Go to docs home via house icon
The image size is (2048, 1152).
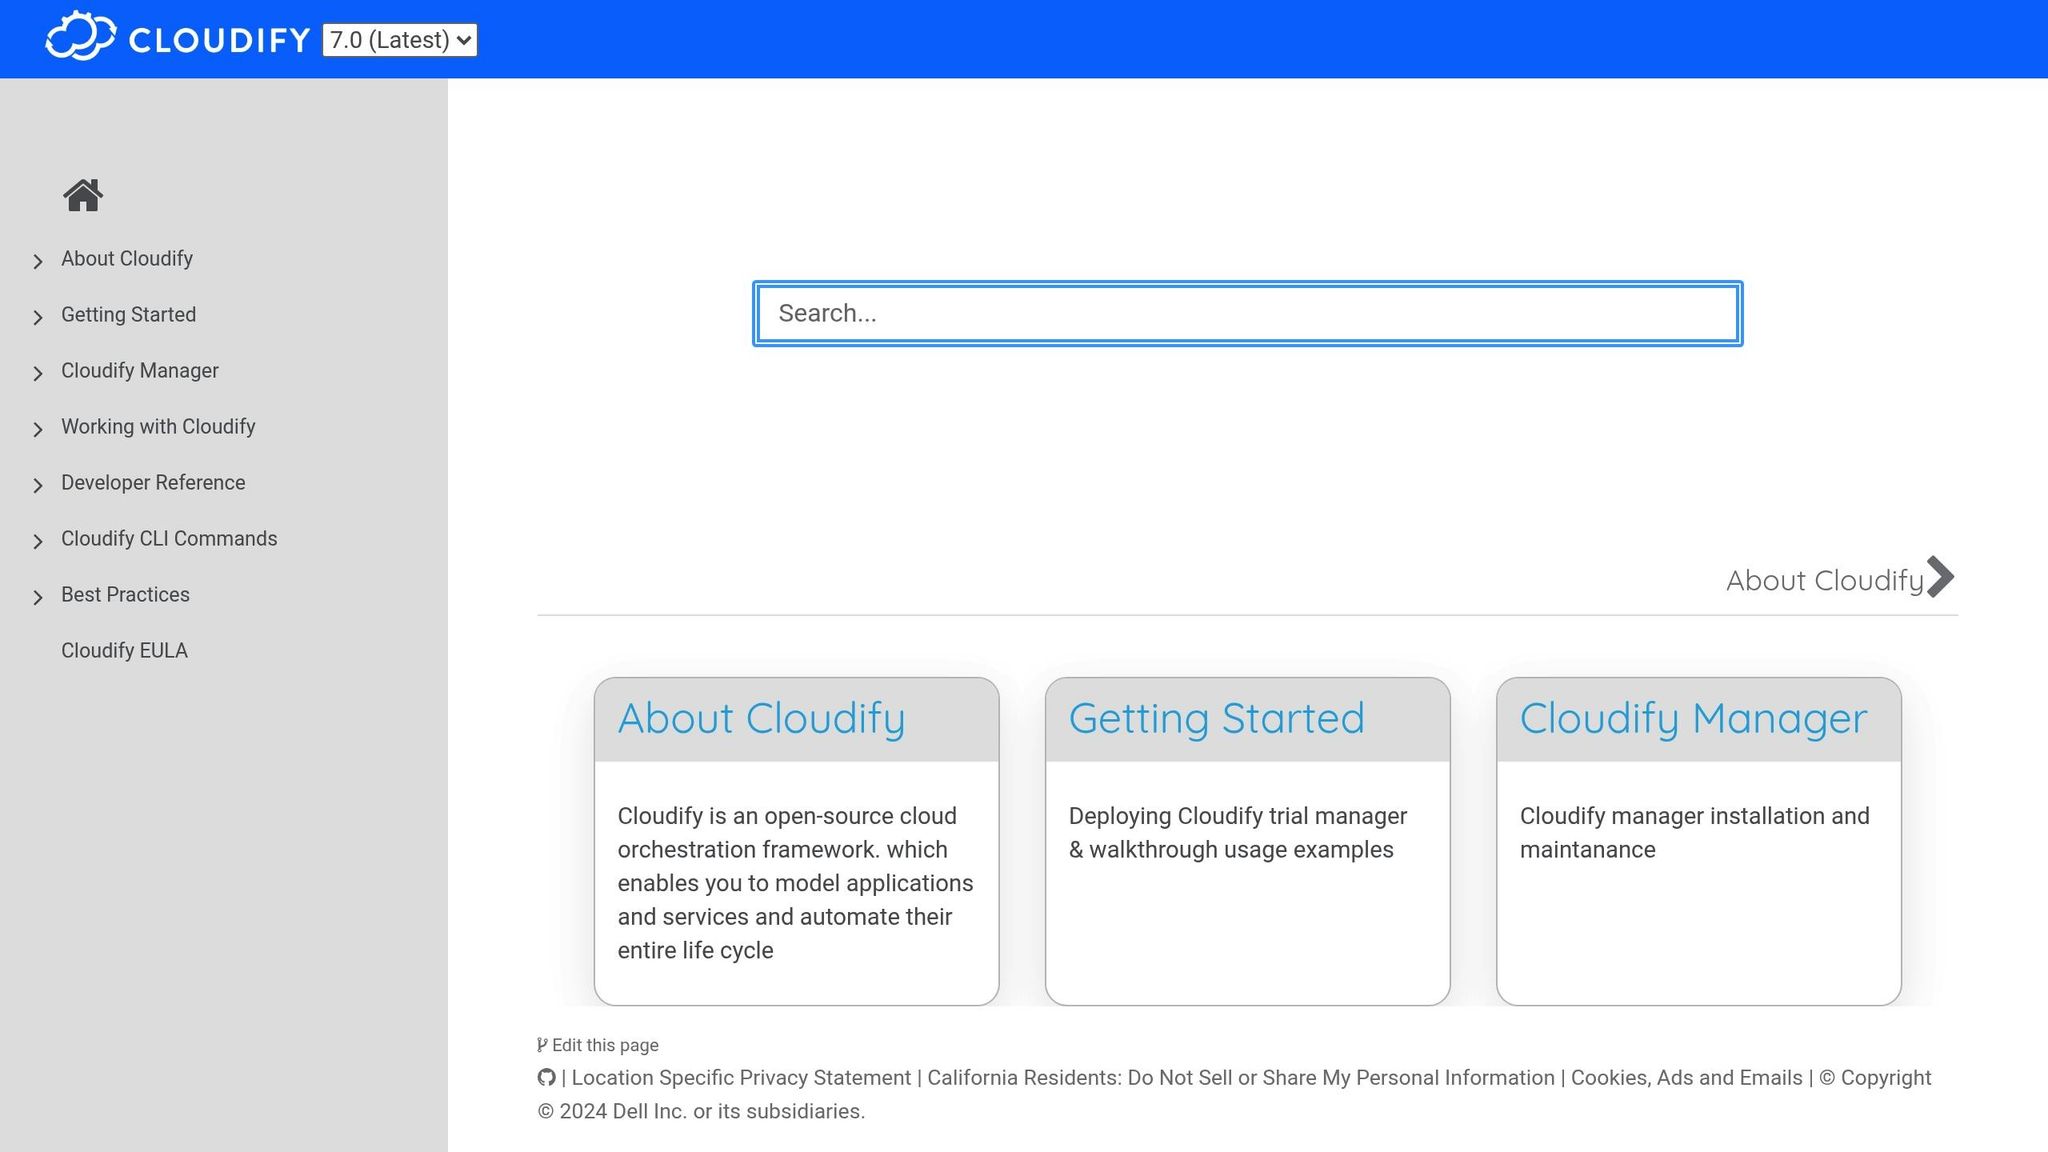[x=83, y=195]
